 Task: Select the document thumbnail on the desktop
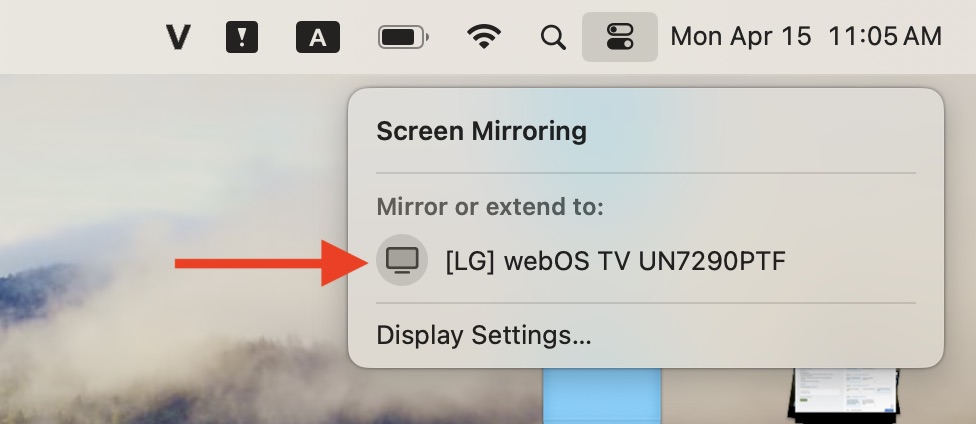[x=843, y=396]
